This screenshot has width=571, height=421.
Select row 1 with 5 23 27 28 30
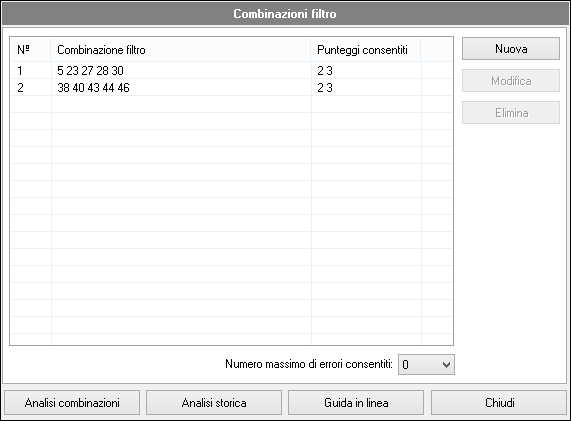pyautogui.click(x=232, y=71)
